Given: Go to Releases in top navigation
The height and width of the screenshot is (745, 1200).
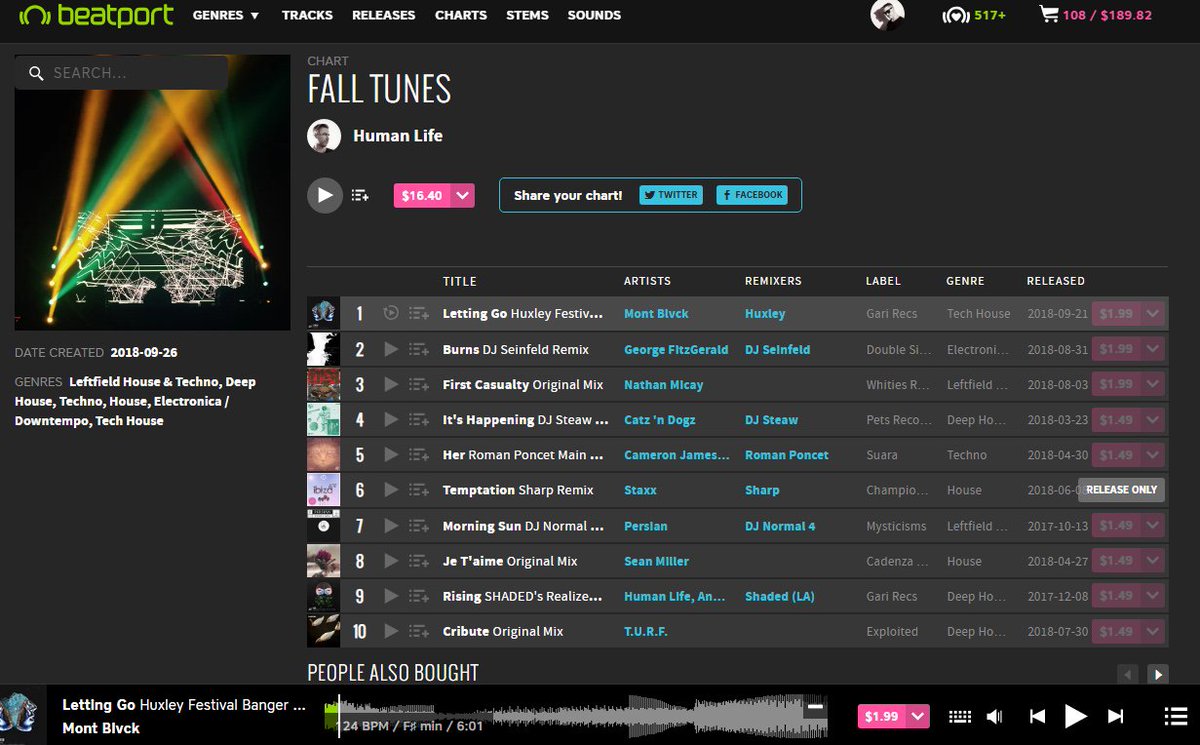Looking at the screenshot, I should [384, 15].
